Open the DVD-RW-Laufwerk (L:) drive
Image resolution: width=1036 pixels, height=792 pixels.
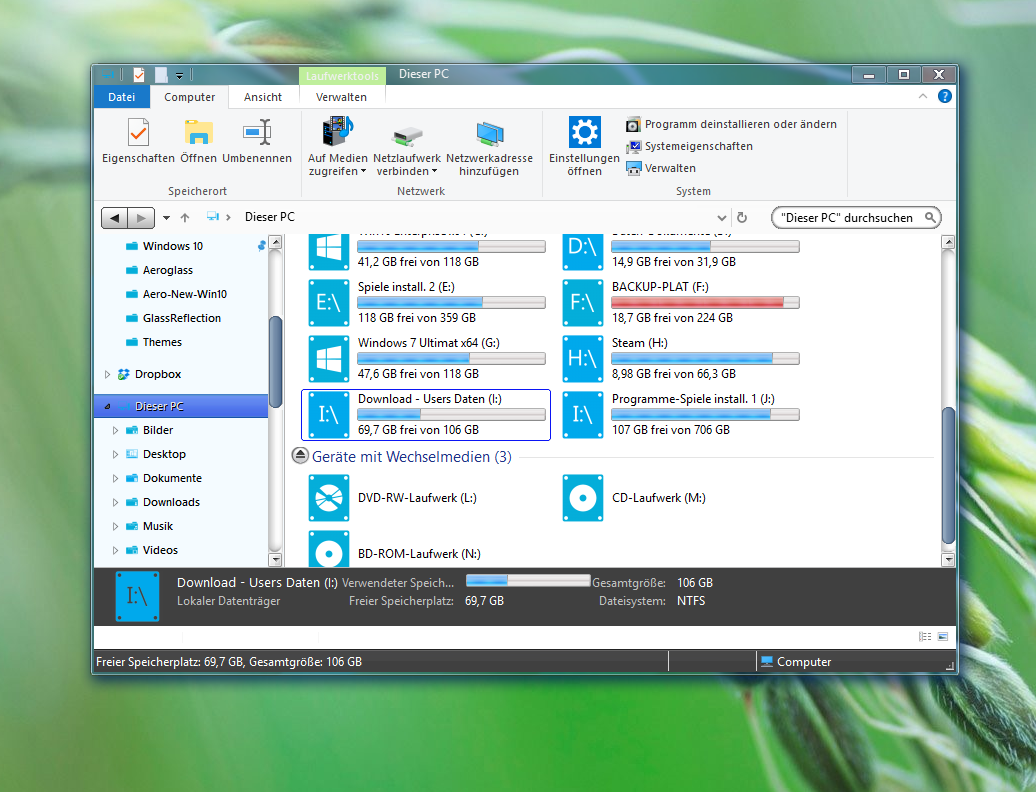coord(329,498)
